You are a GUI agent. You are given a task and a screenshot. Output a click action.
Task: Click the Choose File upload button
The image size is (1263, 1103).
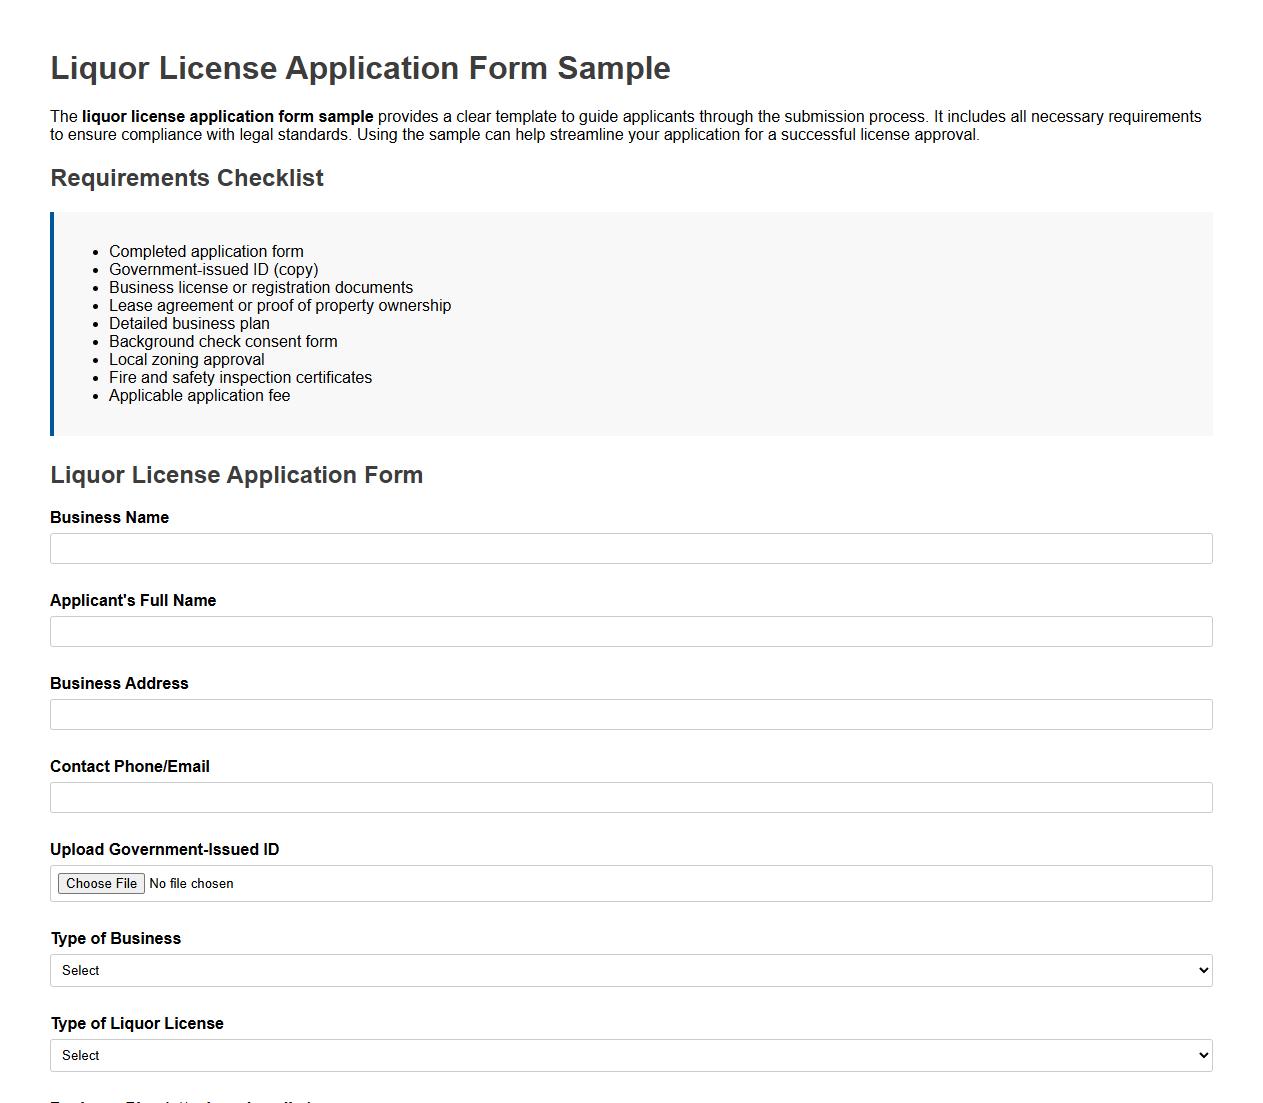point(100,883)
